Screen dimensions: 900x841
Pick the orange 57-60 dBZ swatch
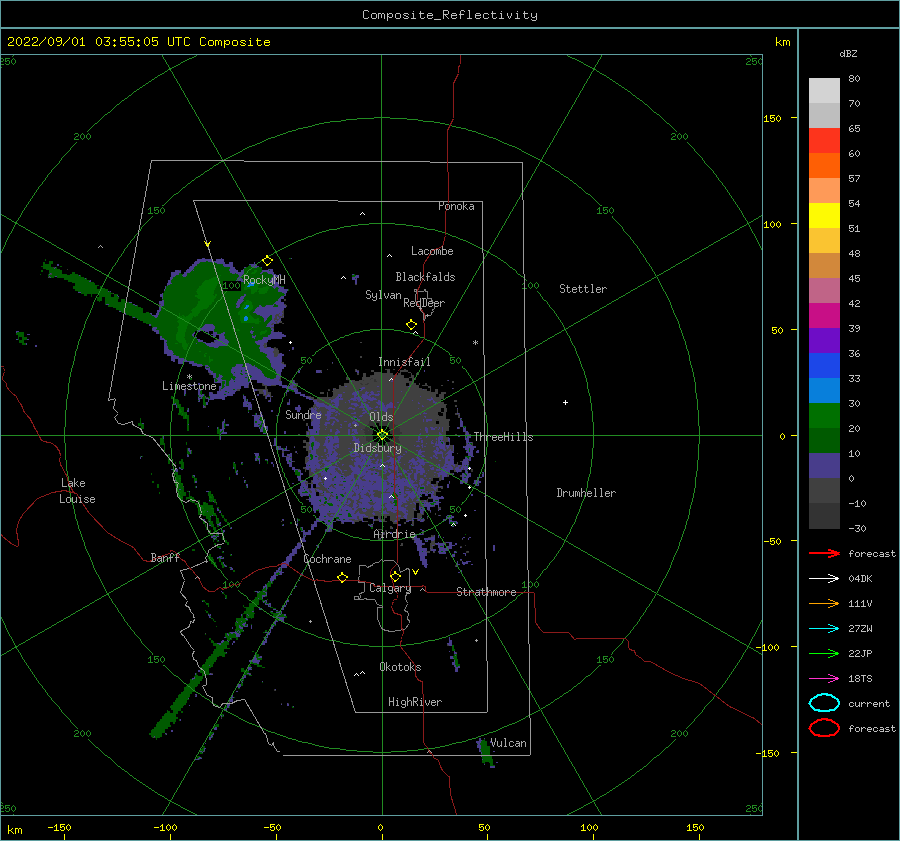tap(824, 166)
